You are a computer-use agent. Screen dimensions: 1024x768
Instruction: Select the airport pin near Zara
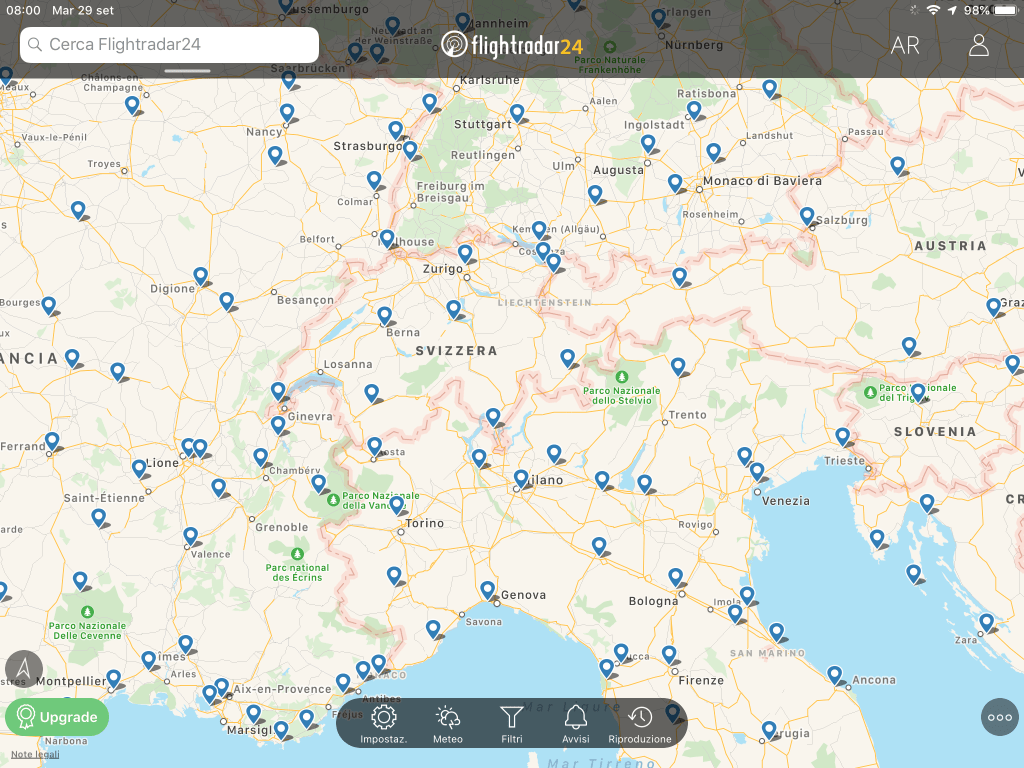[x=987, y=623]
